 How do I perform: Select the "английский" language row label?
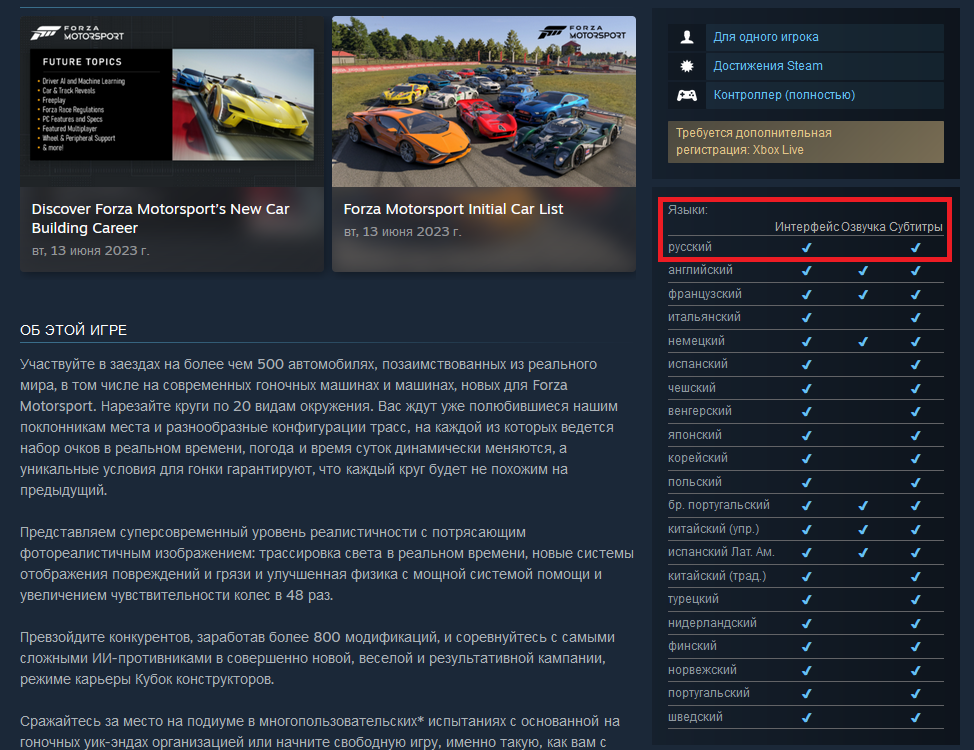[x=700, y=270]
